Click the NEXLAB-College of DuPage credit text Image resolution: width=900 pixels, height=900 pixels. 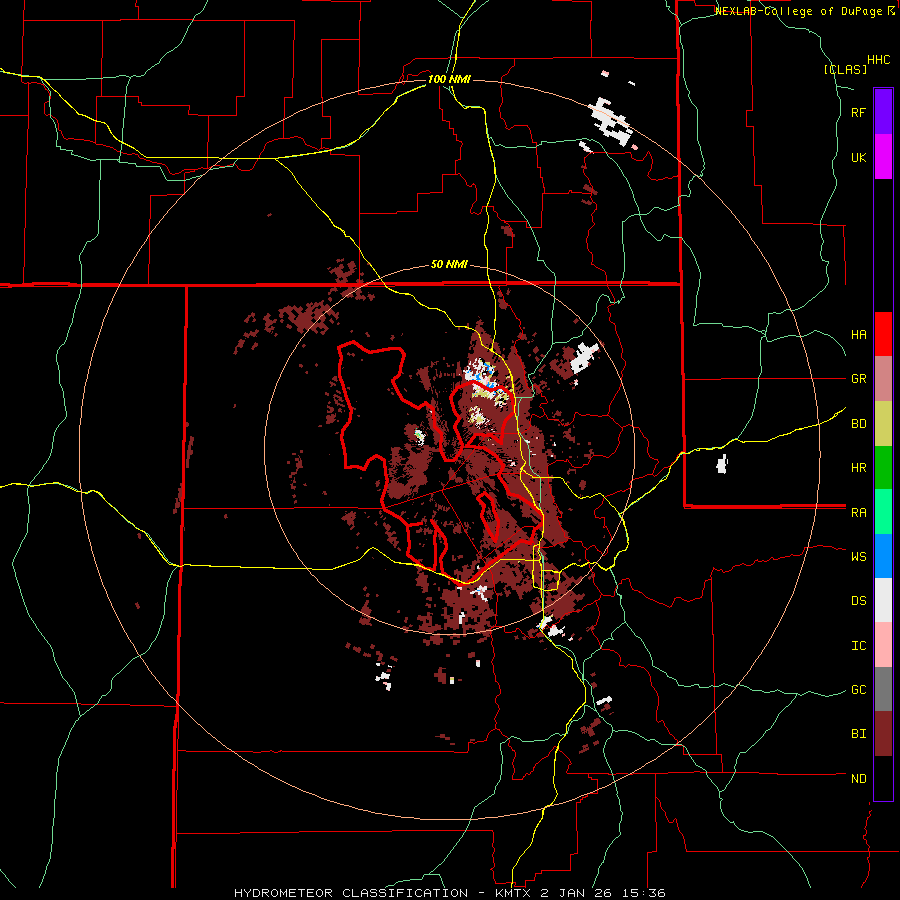[x=800, y=11]
